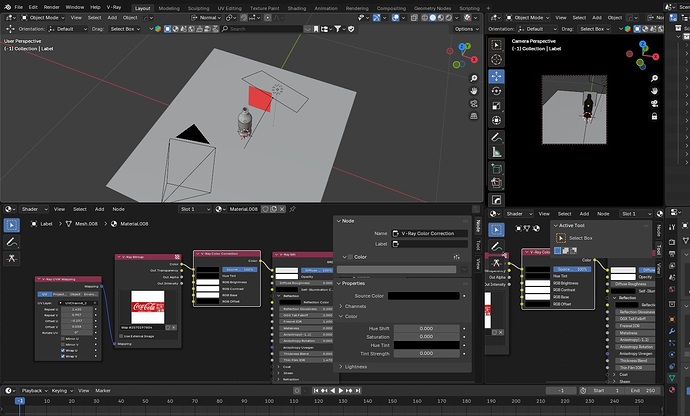Screen dimensions: 690x416
Task: Enable Mirror V checkbox in UVW Mapping node
Action: pos(63,344)
